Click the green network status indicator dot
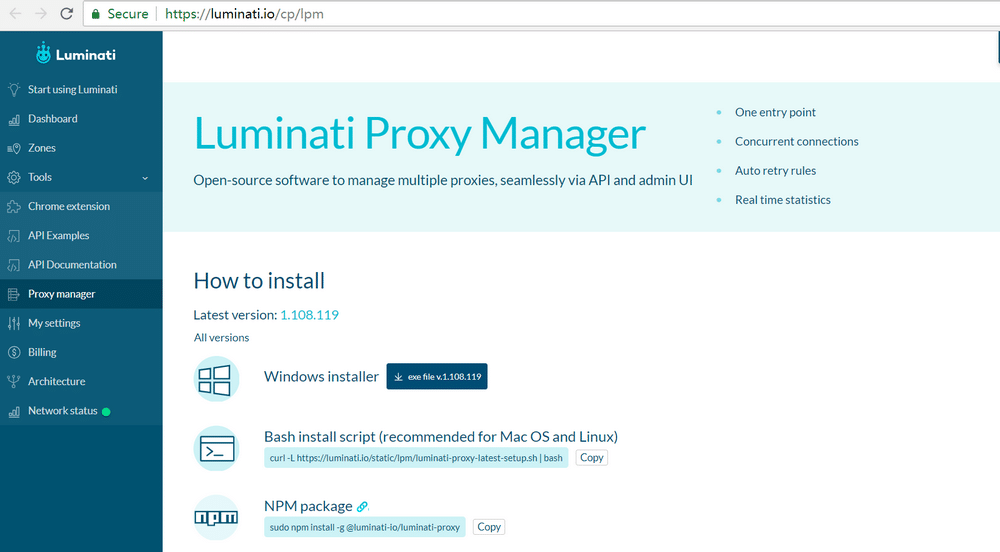The height and width of the screenshot is (552, 1000). tap(106, 412)
